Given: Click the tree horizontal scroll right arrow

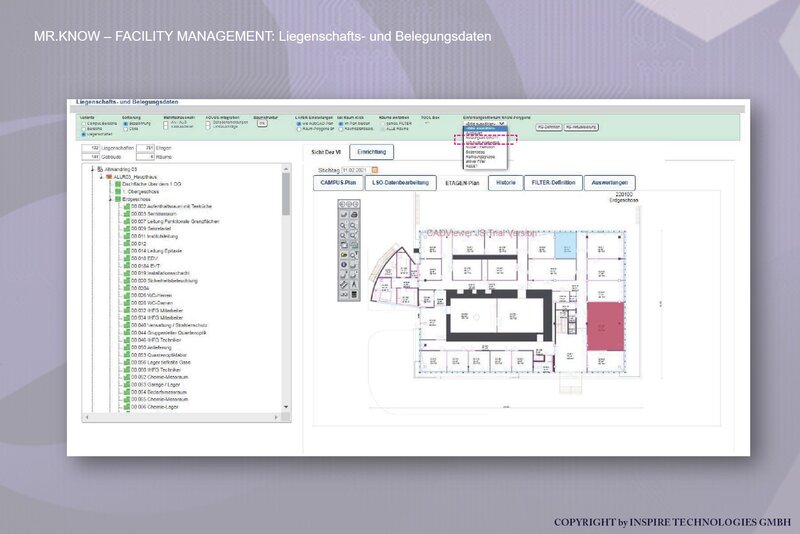Looking at the screenshot, I should 276,417.
